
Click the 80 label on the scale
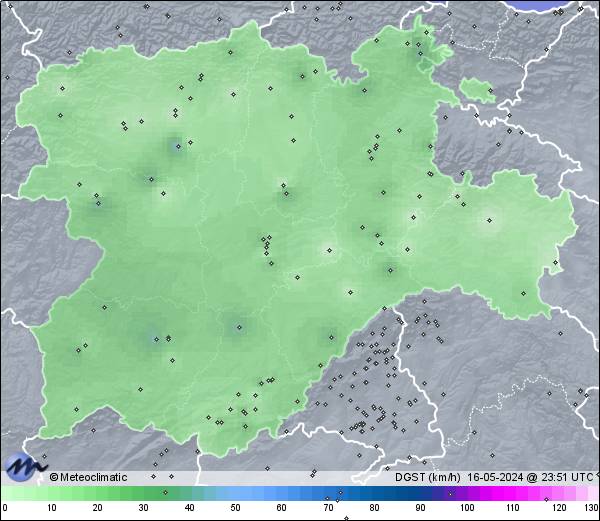click(374, 508)
